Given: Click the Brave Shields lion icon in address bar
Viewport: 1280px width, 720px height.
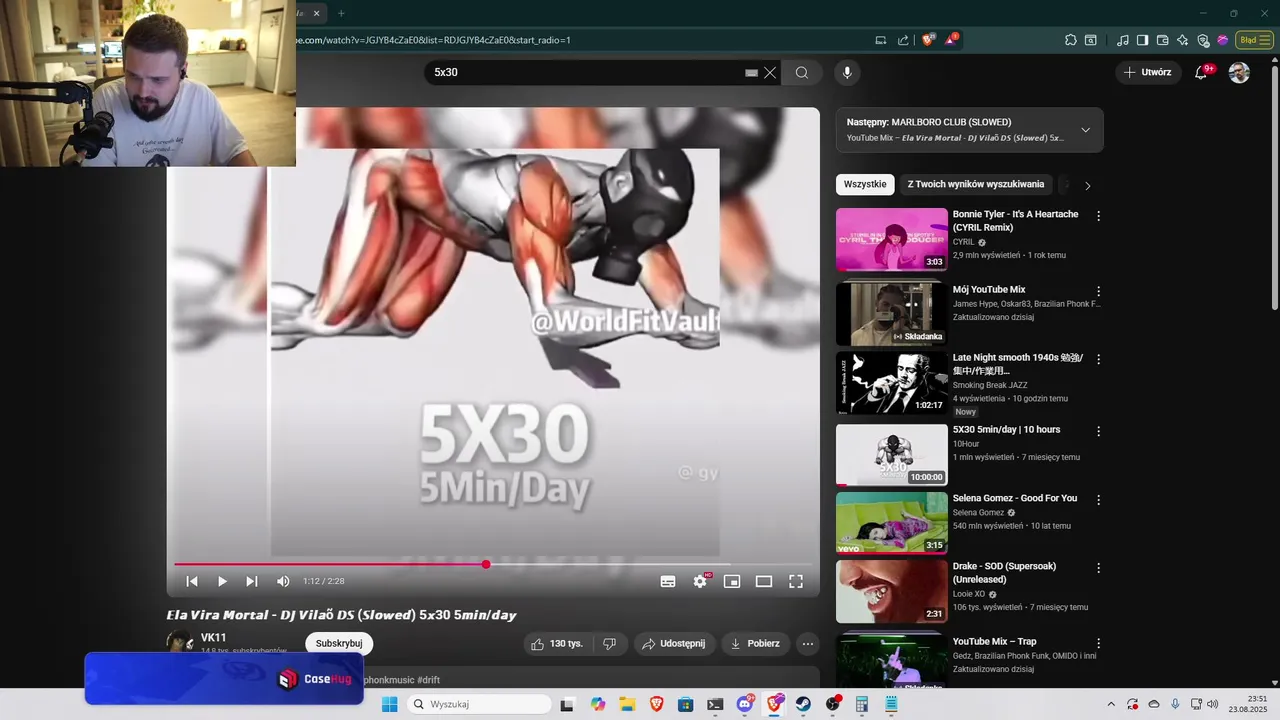Looking at the screenshot, I should point(928,40).
